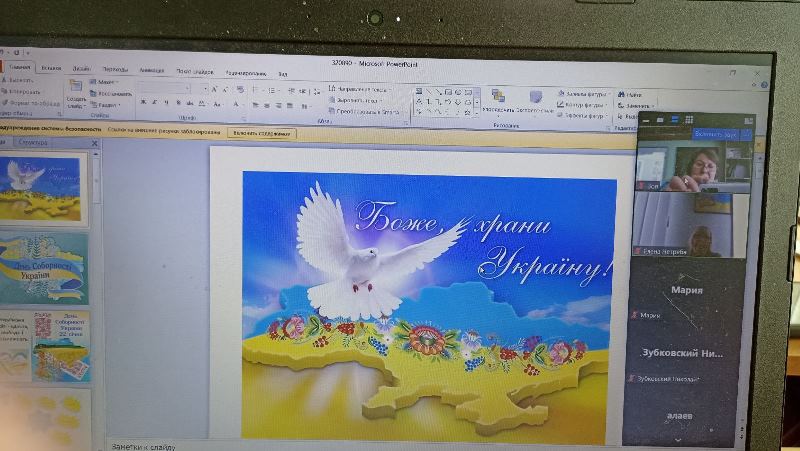
Task: Click Zoom panel minimize-video icon
Action: coord(646,120)
